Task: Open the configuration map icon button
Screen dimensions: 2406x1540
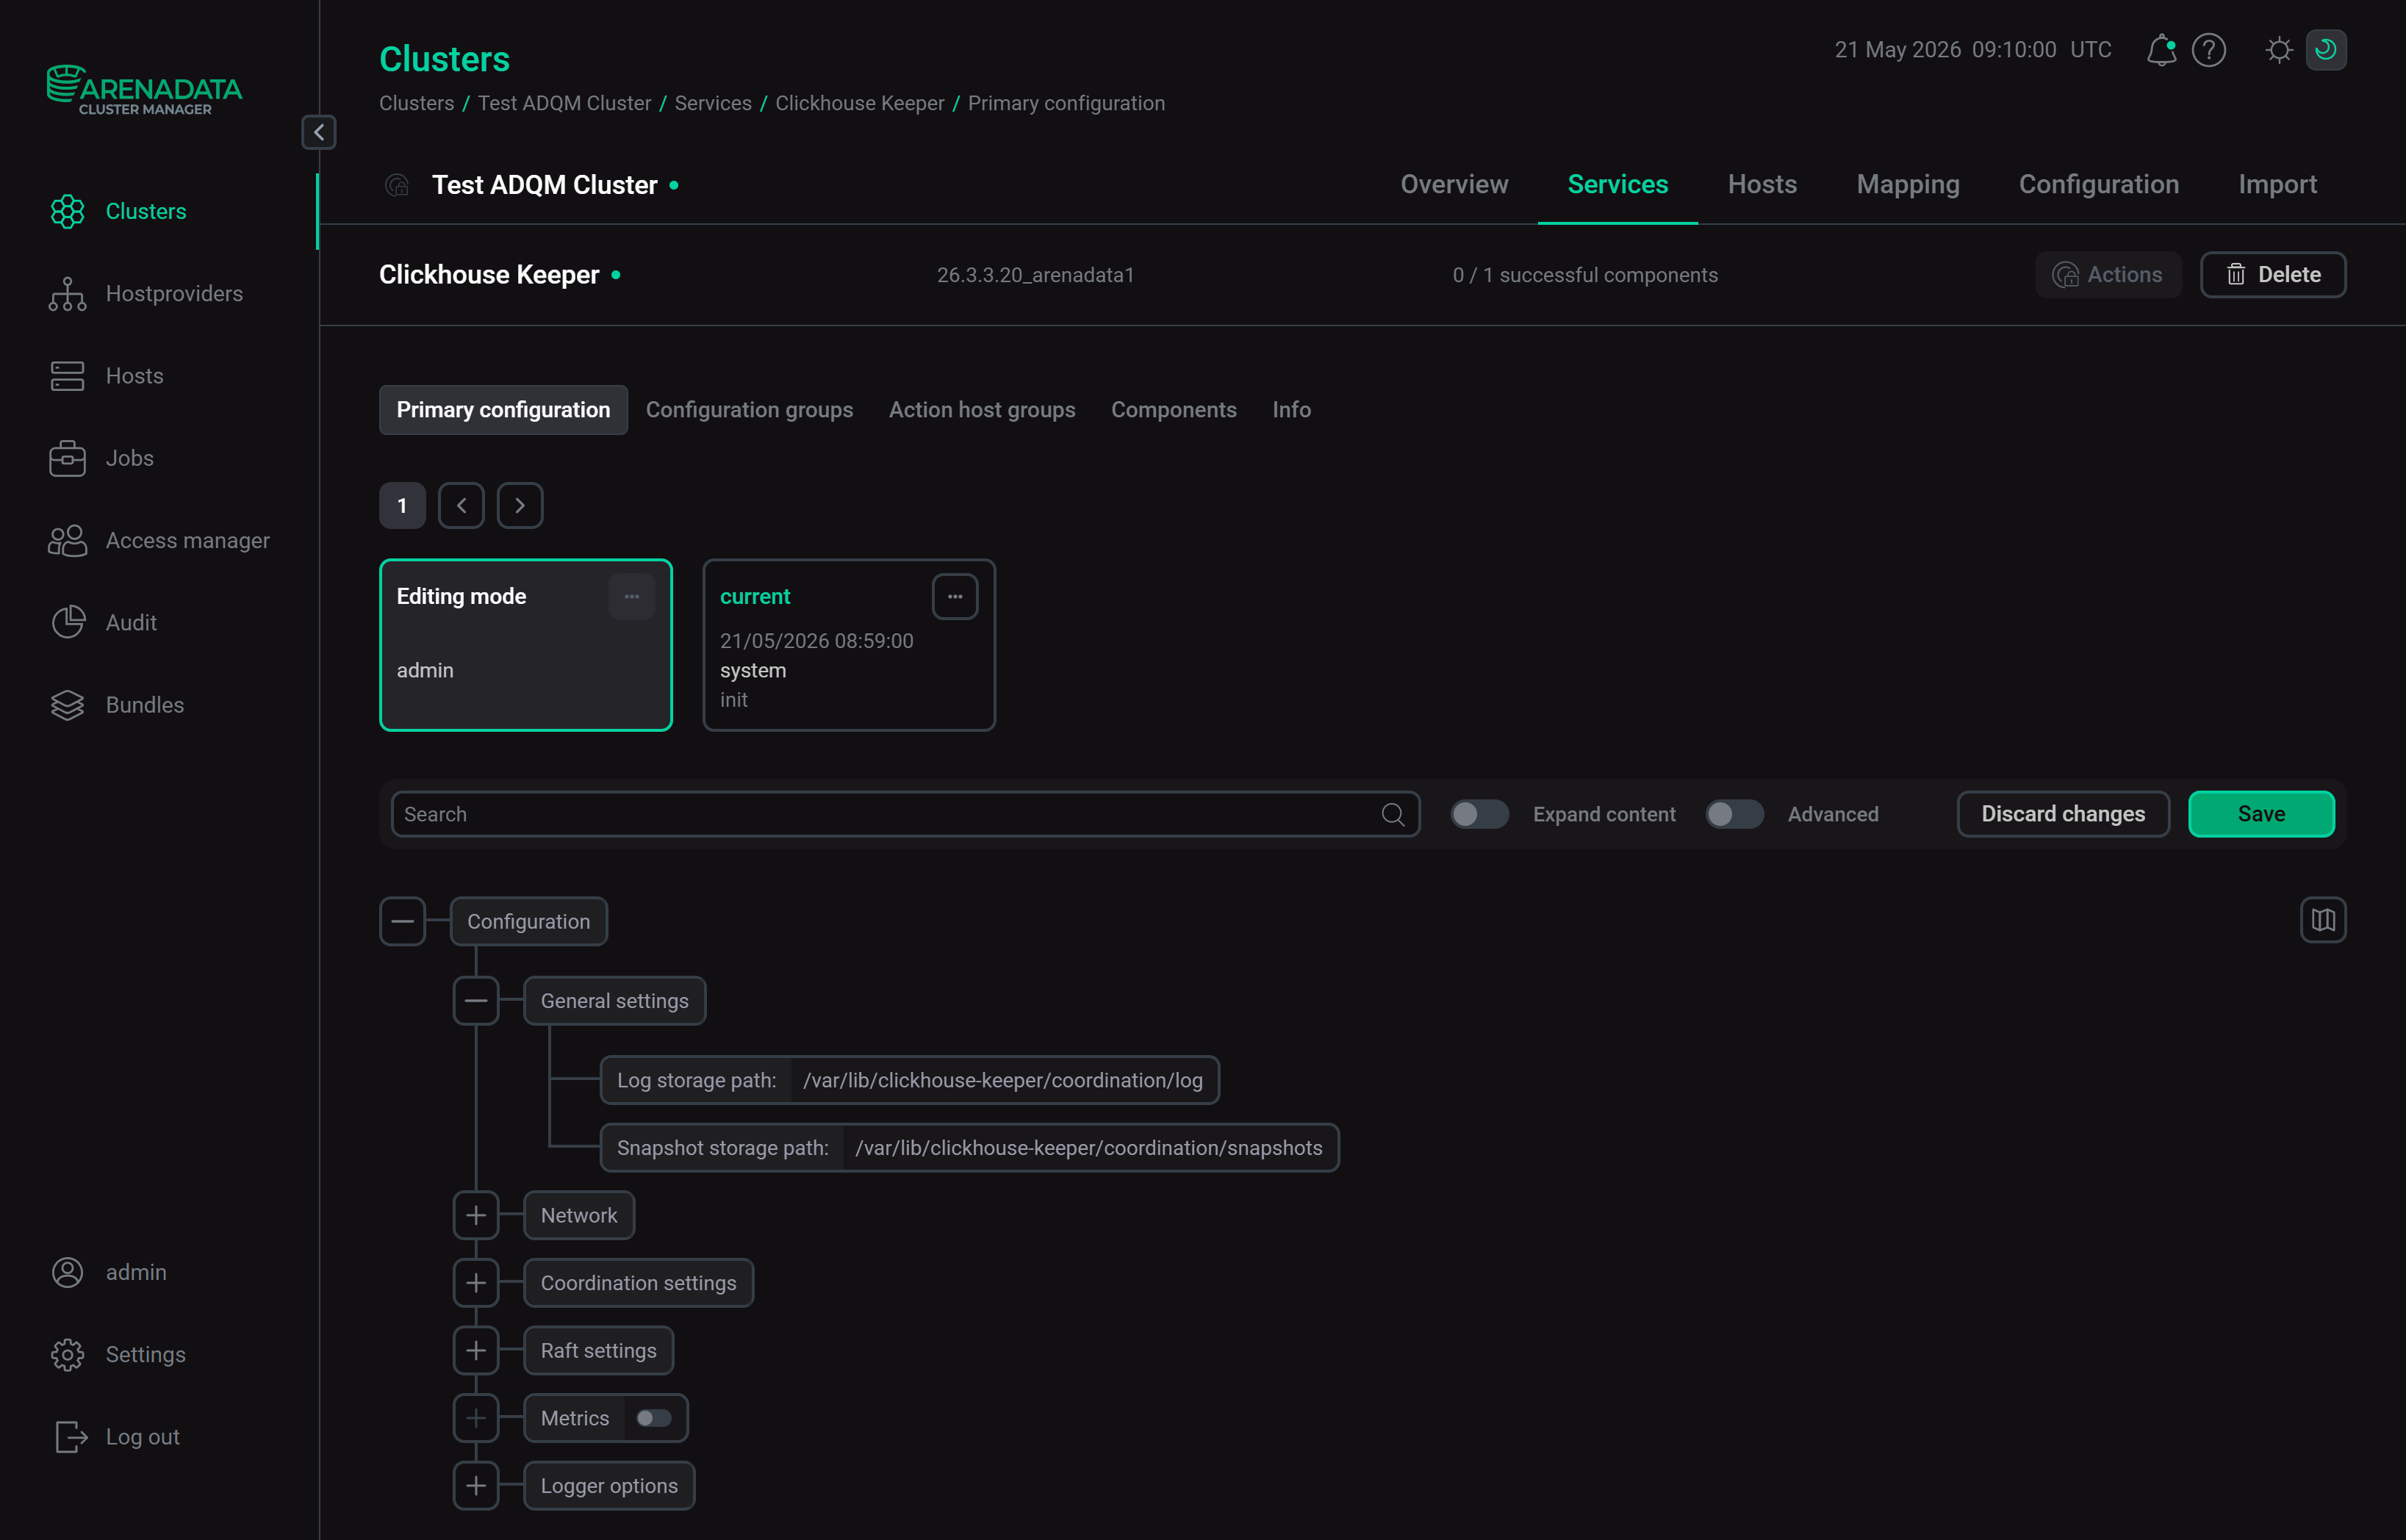Action: click(x=2322, y=920)
